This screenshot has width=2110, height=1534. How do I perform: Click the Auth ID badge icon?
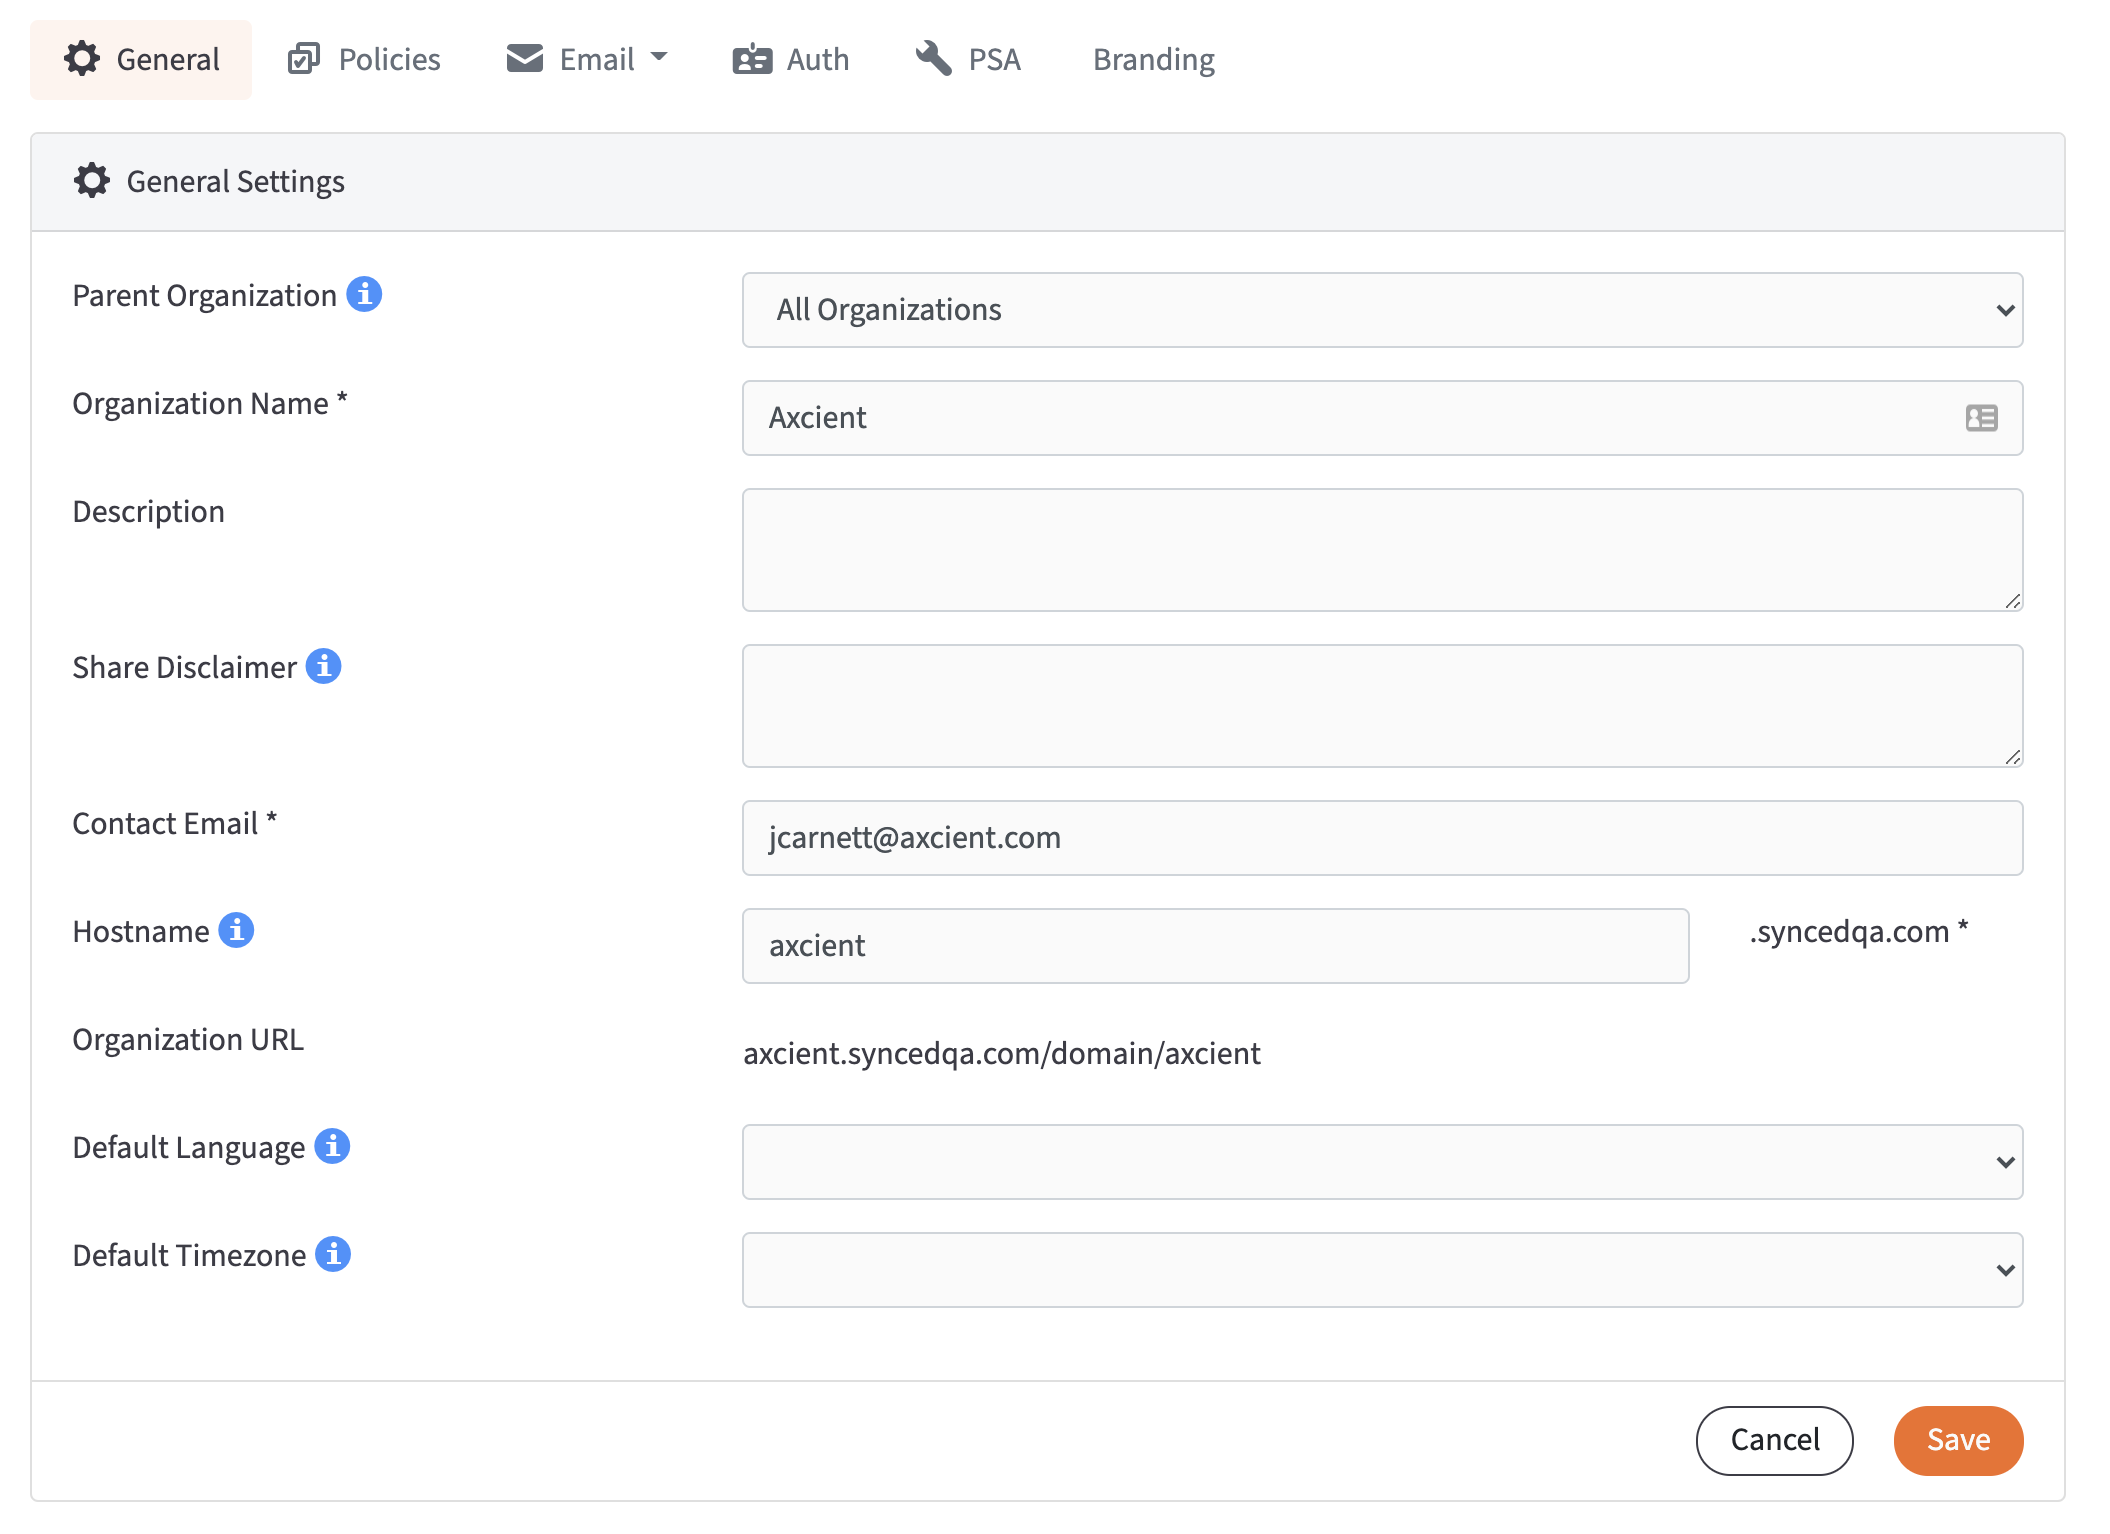tap(752, 60)
